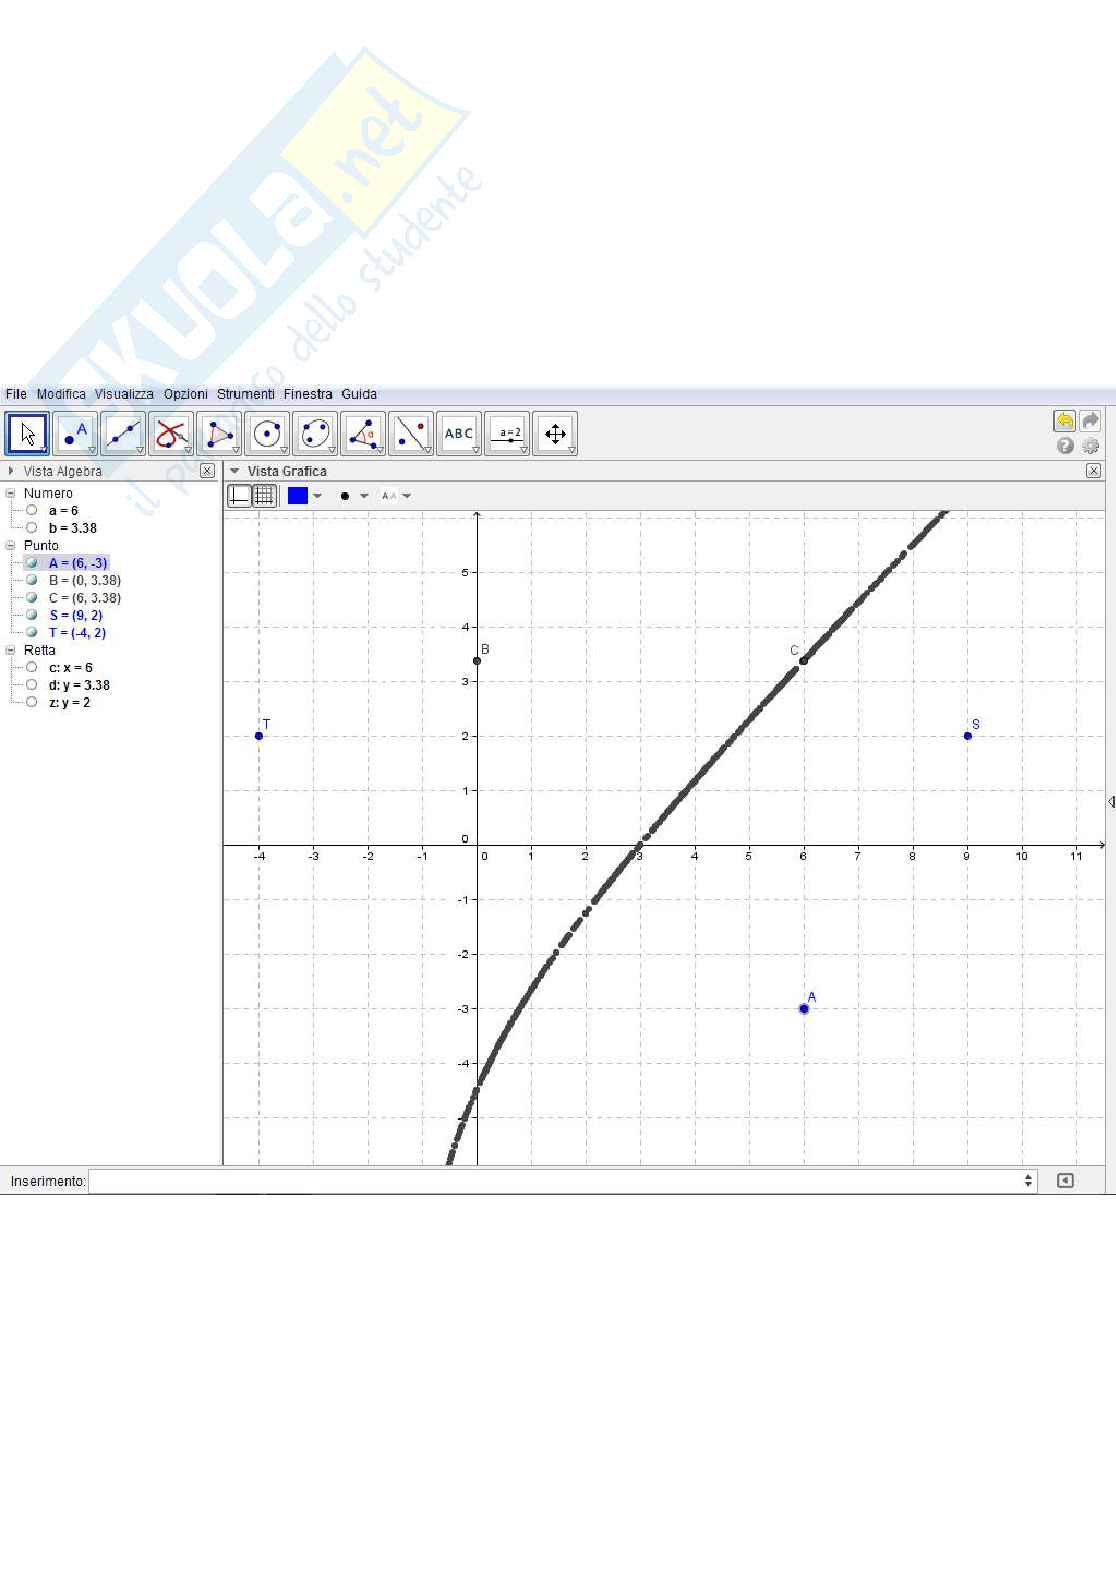Close the Vista Algebra panel
Viewport: 1116px width, 1579px height.
[x=207, y=471]
